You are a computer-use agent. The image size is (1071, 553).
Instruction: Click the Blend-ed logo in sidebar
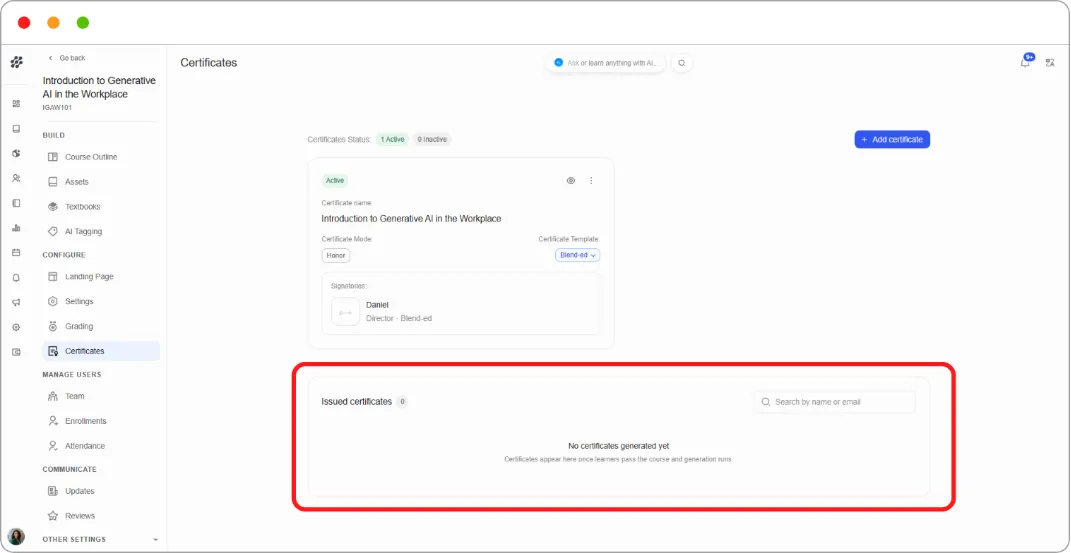tap(16, 62)
